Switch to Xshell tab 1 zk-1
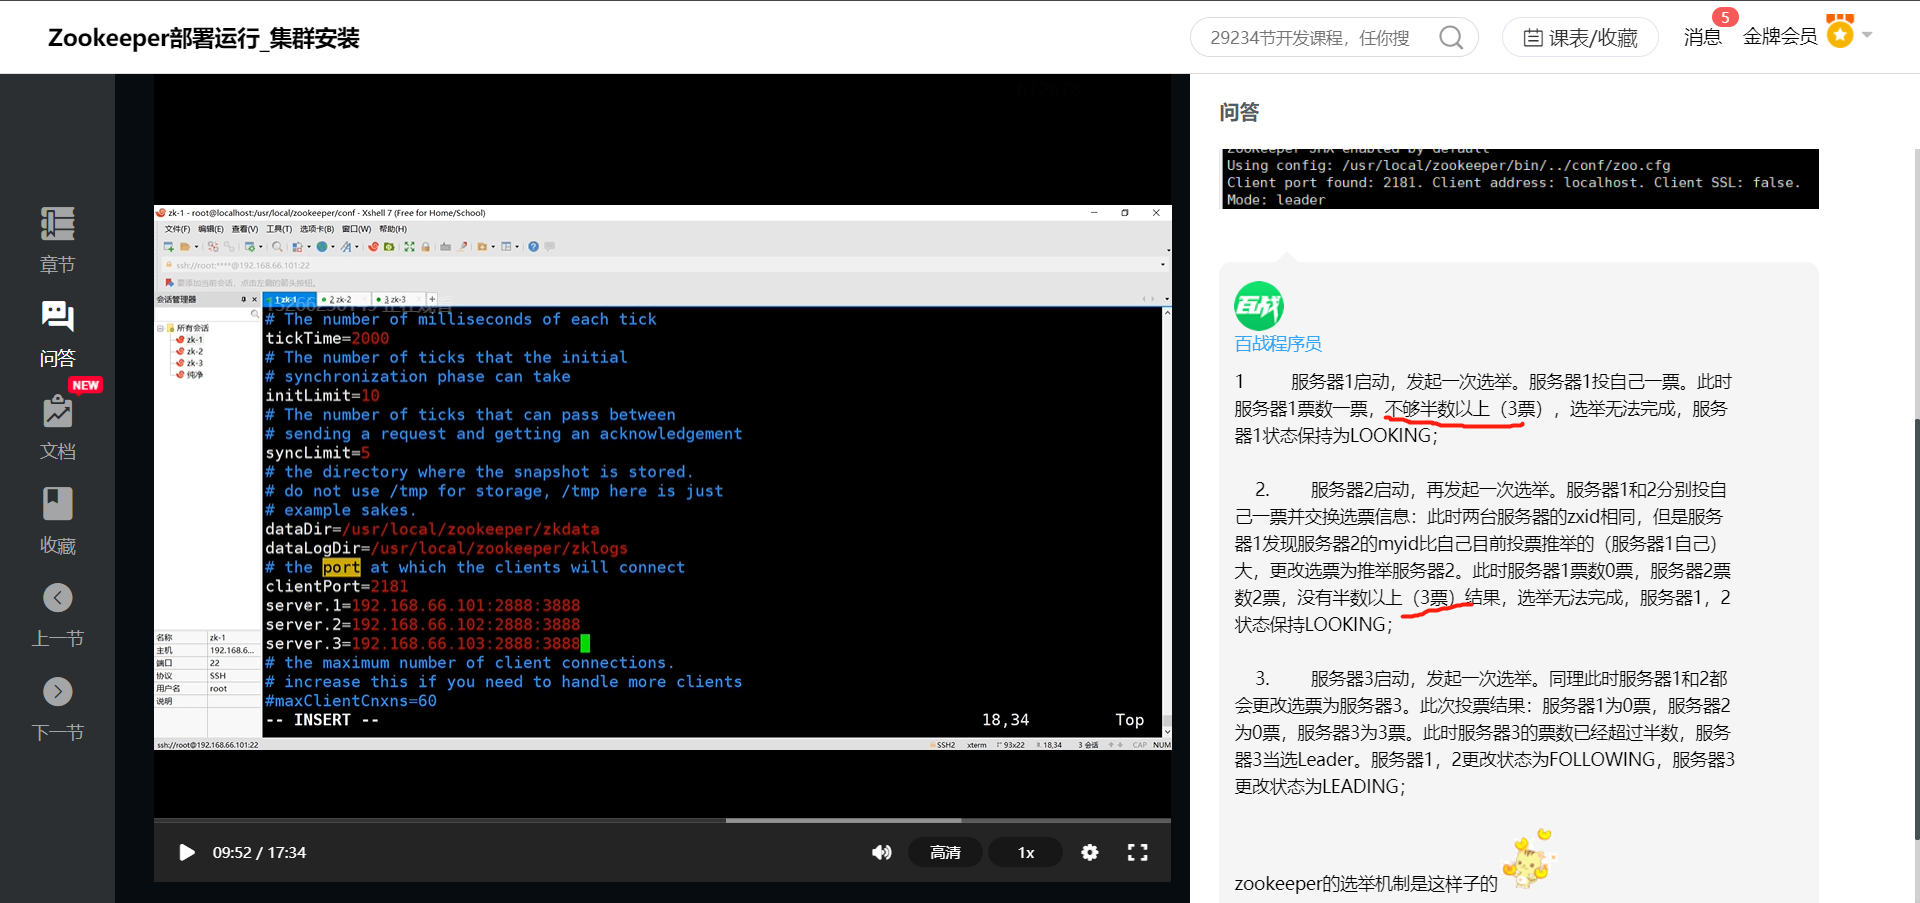The width and height of the screenshot is (1920, 903). click(289, 299)
